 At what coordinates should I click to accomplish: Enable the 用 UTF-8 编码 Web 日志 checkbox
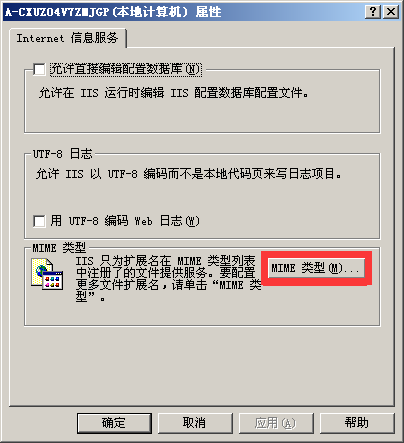pos(39,221)
